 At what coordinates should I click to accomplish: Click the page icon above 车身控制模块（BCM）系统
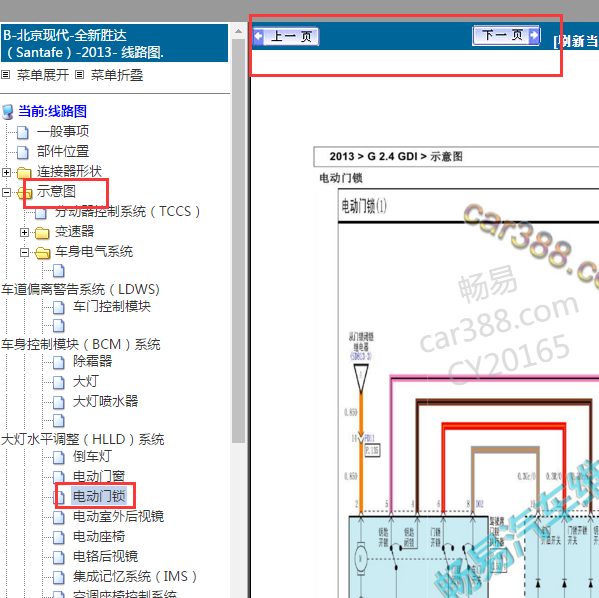click(59, 326)
